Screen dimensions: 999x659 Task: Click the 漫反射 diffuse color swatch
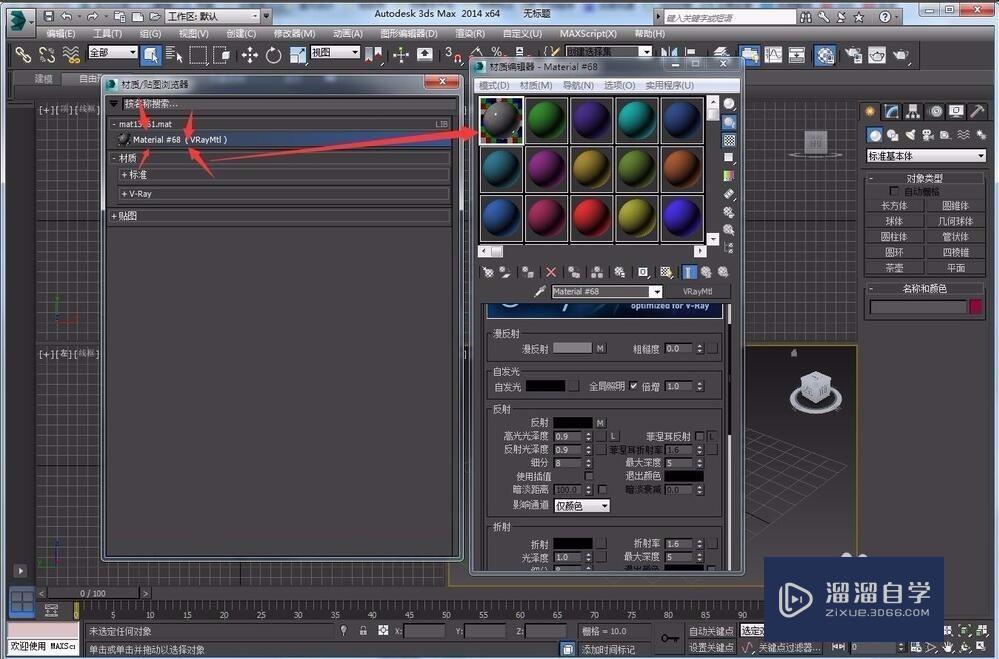572,348
